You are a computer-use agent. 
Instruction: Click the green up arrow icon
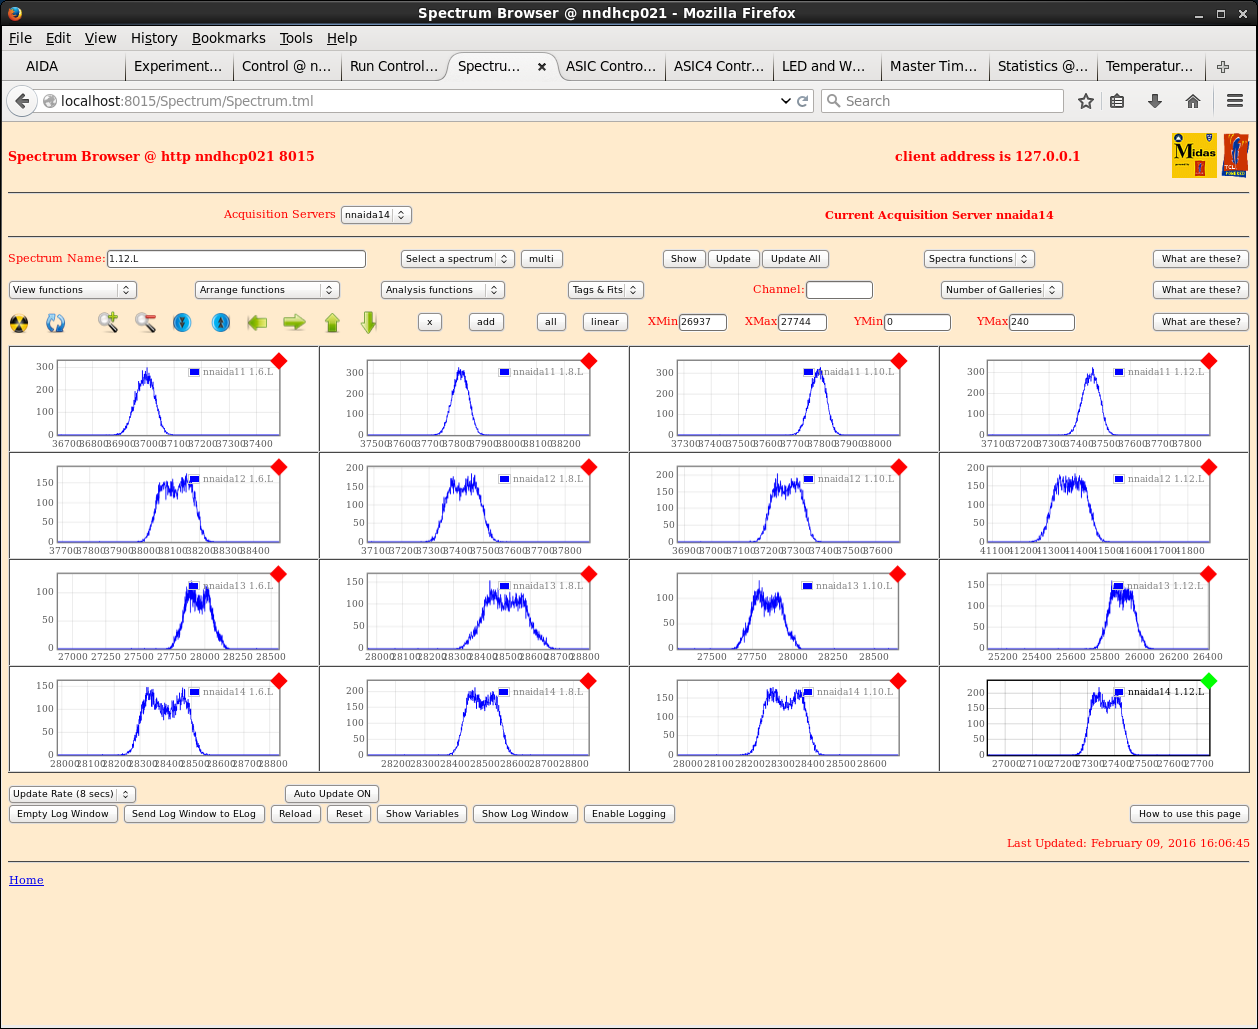tap(332, 322)
